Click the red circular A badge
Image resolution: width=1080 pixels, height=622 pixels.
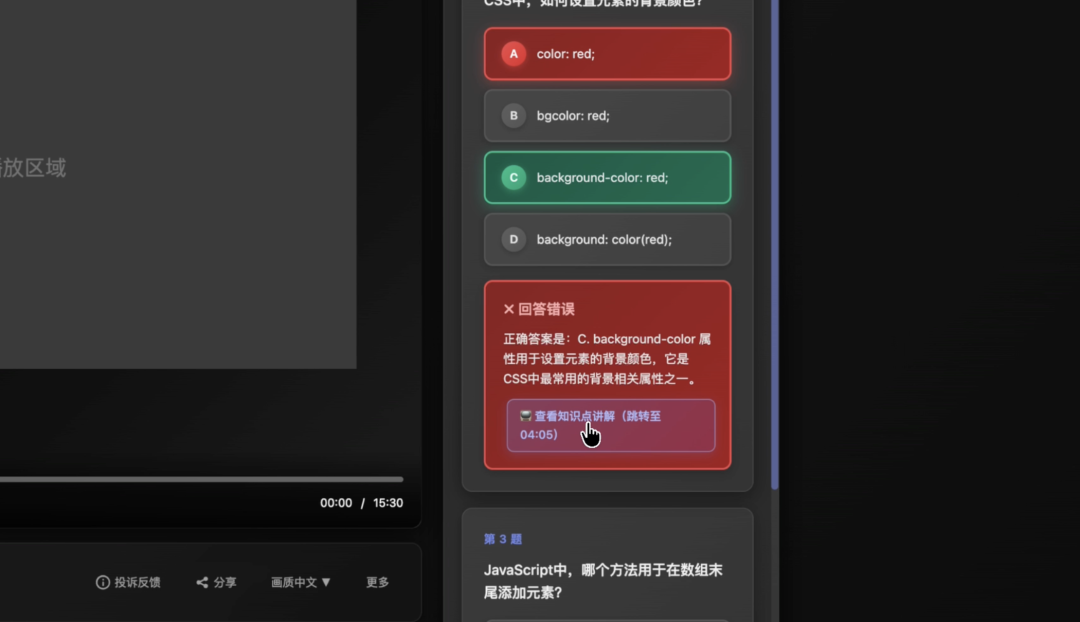513,54
